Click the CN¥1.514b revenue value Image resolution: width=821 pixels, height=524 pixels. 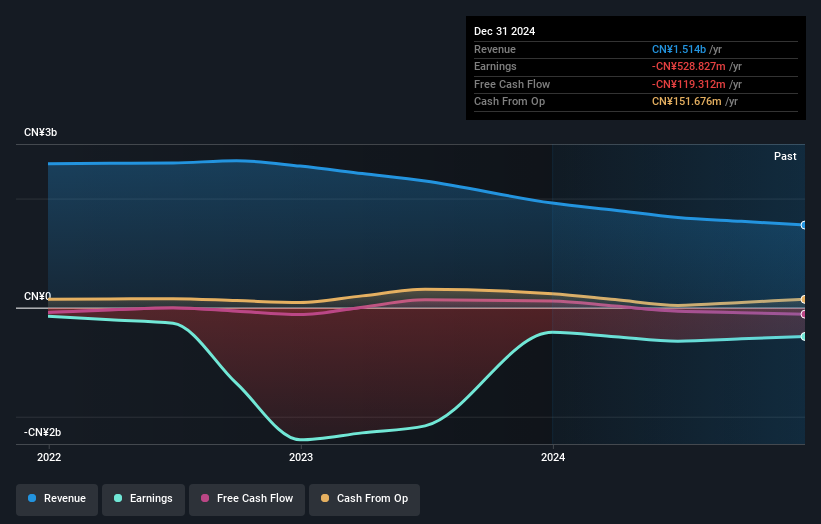point(679,49)
